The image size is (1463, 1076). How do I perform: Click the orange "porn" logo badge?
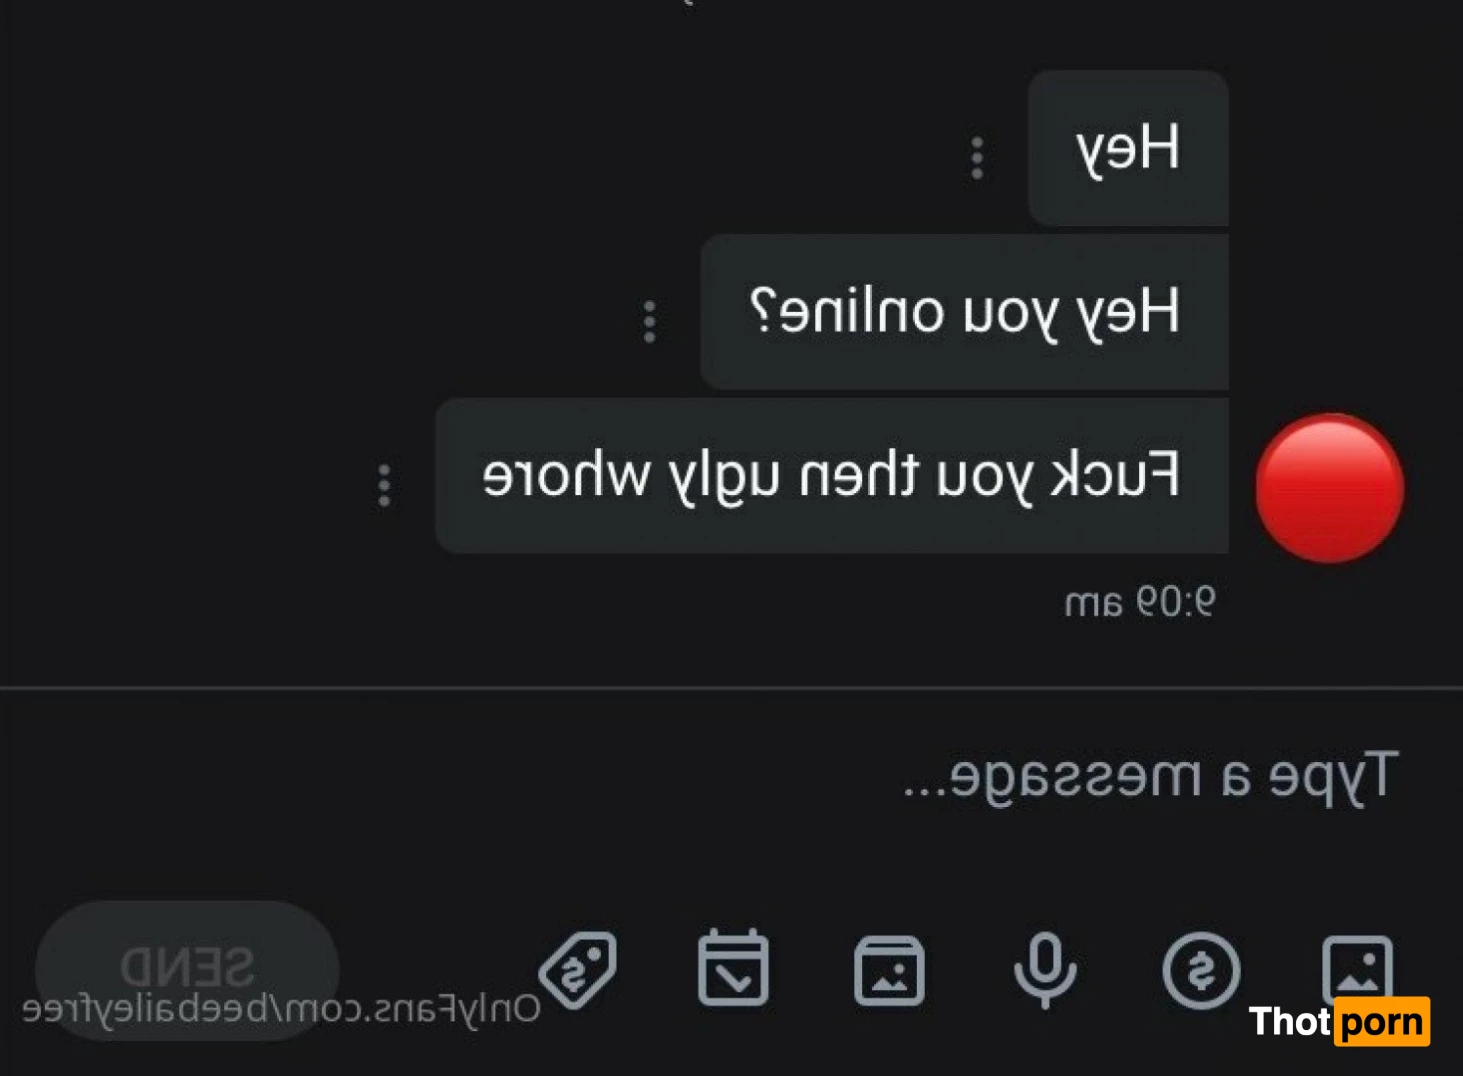pos(1383,1022)
